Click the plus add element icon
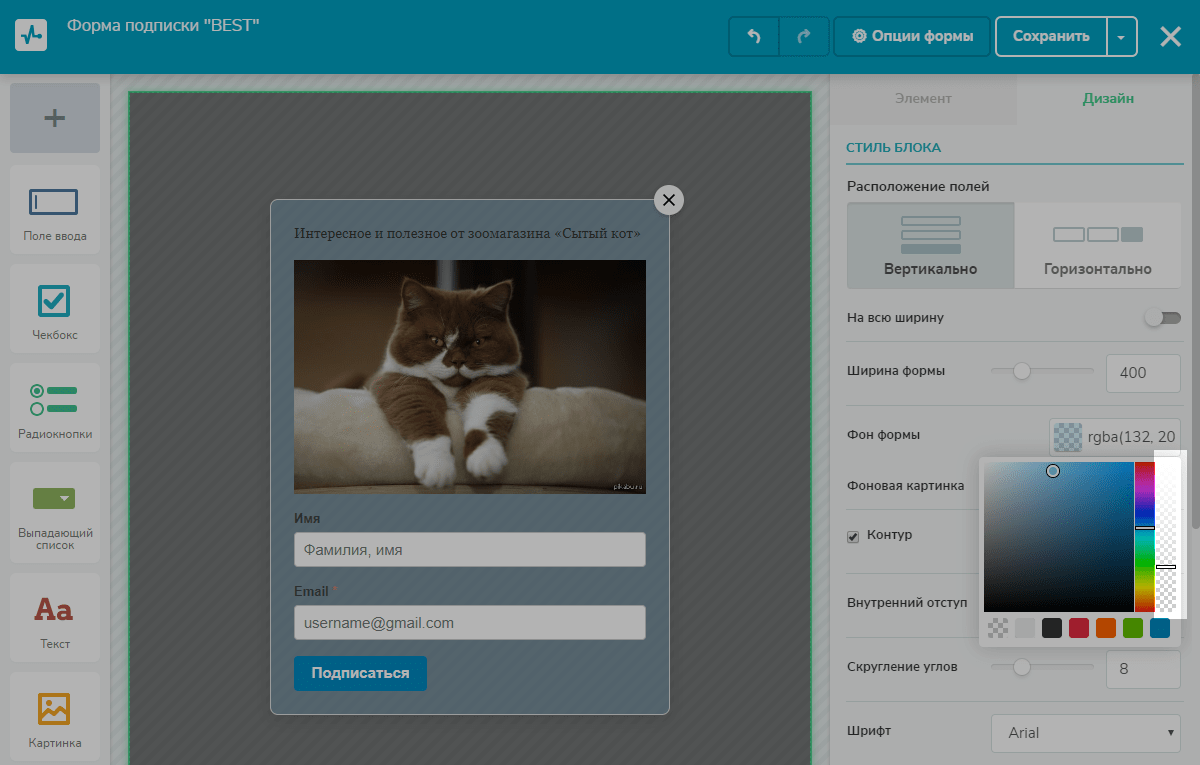Viewport: 1200px width, 765px height. coord(55,118)
